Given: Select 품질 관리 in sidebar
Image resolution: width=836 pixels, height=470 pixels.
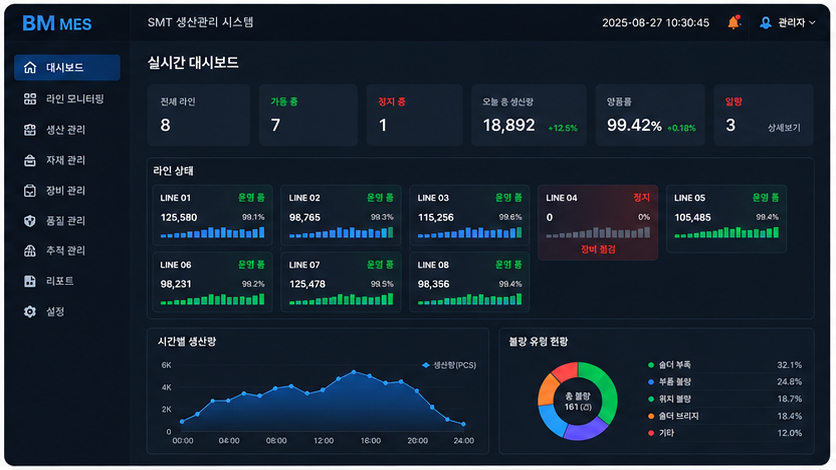Looking at the screenshot, I should [x=66, y=221].
